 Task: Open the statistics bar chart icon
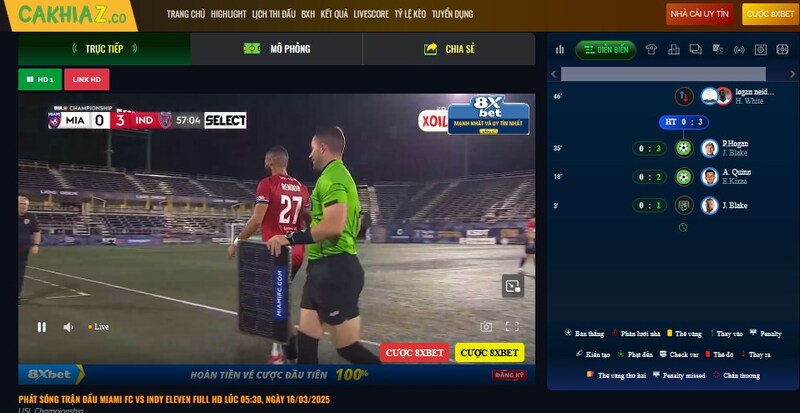pos(560,50)
